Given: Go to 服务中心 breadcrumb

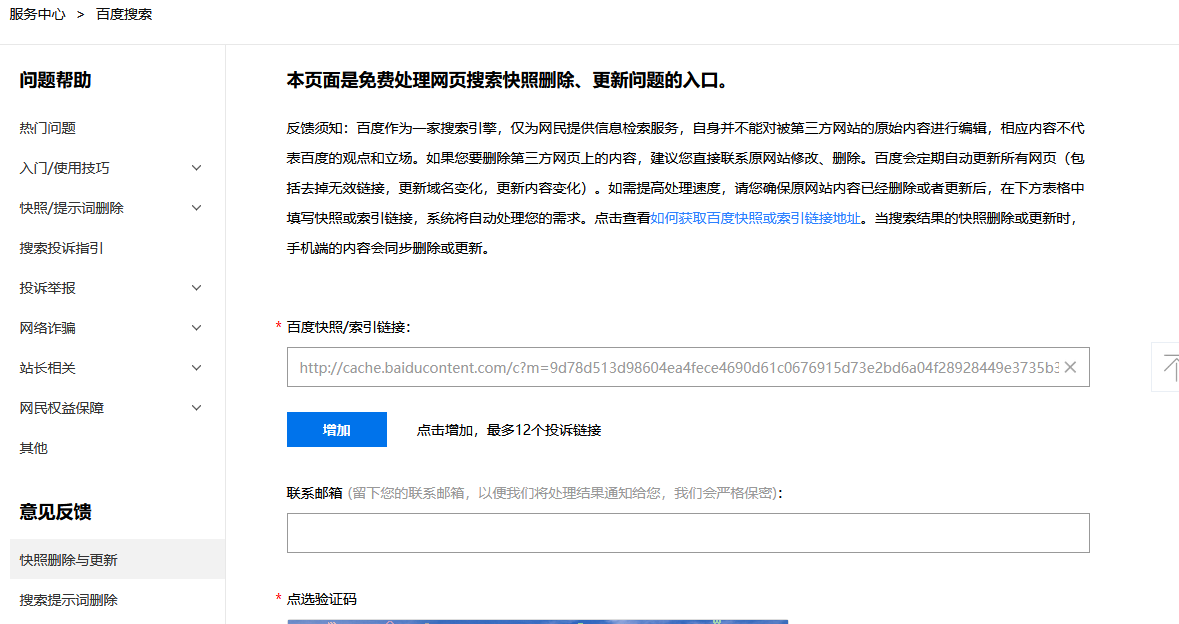Looking at the screenshot, I should coord(37,15).
